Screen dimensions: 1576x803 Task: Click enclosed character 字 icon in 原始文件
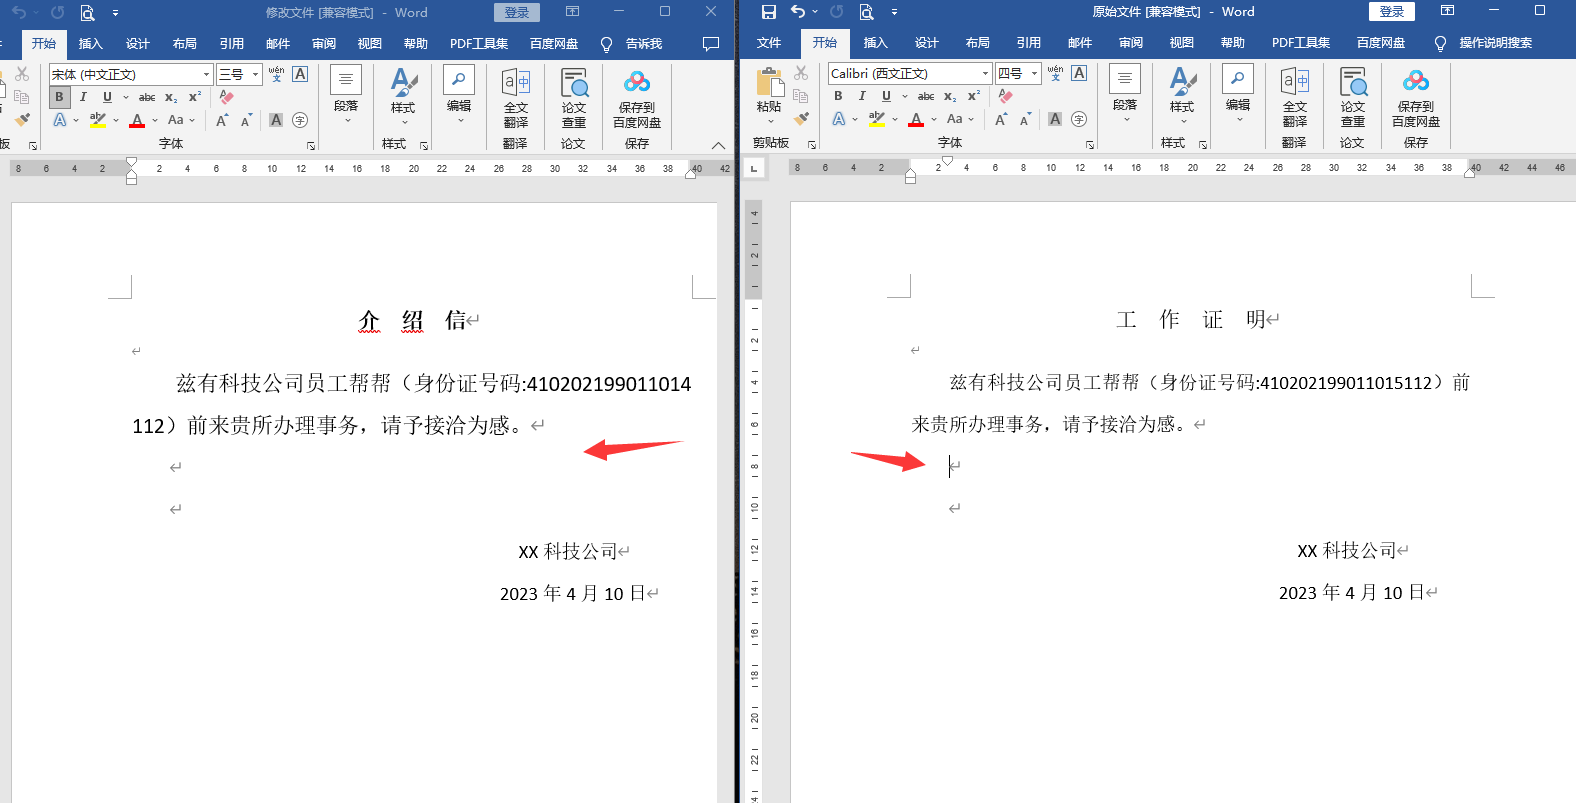pyautogui.click(x=1079, y=119)
